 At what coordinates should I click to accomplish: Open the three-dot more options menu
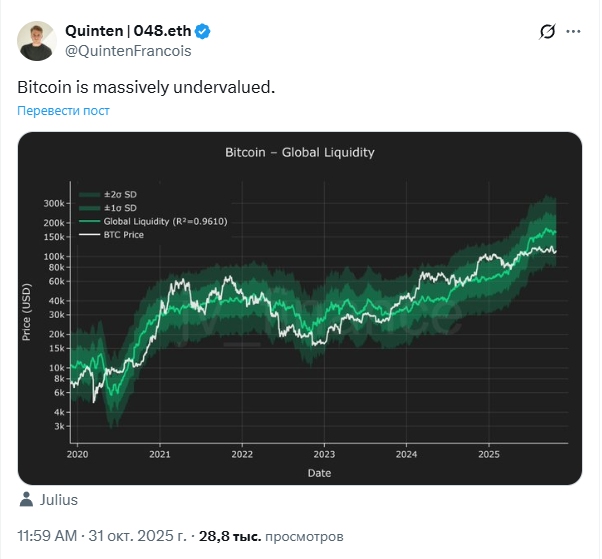click(x=574, y=32)
